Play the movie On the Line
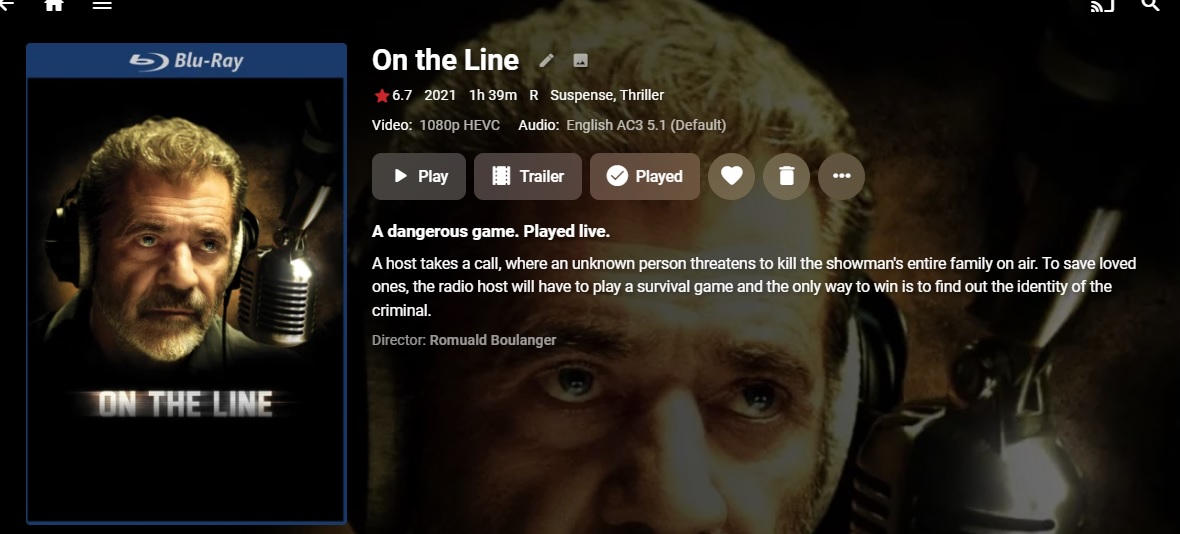The height and width of the screenshot is (534, 1180). click(418, 176)
